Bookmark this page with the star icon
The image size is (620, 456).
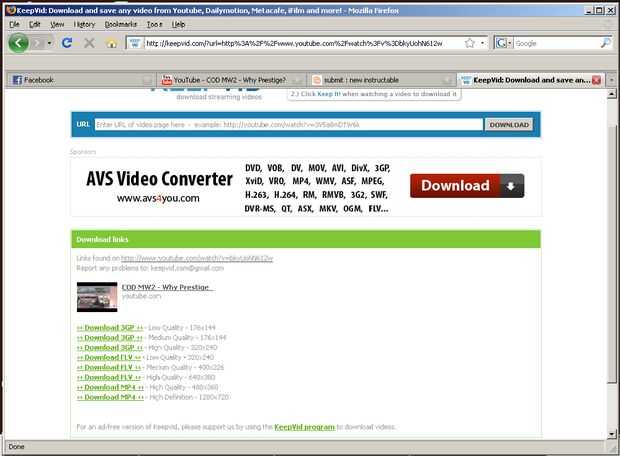[469, 43]
